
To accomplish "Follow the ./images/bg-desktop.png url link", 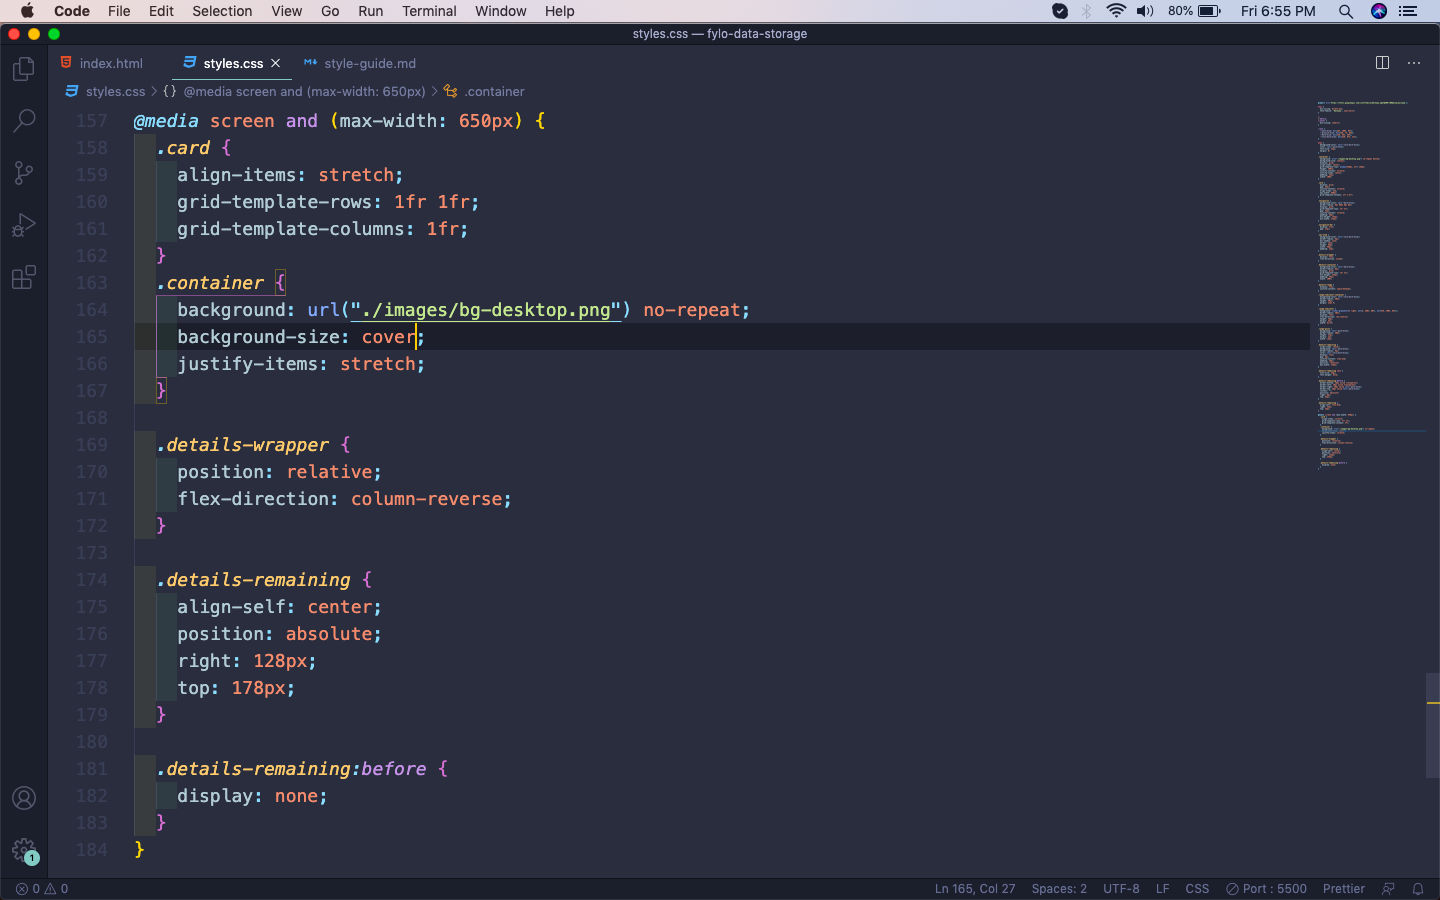I will click(x=485, y=309).
